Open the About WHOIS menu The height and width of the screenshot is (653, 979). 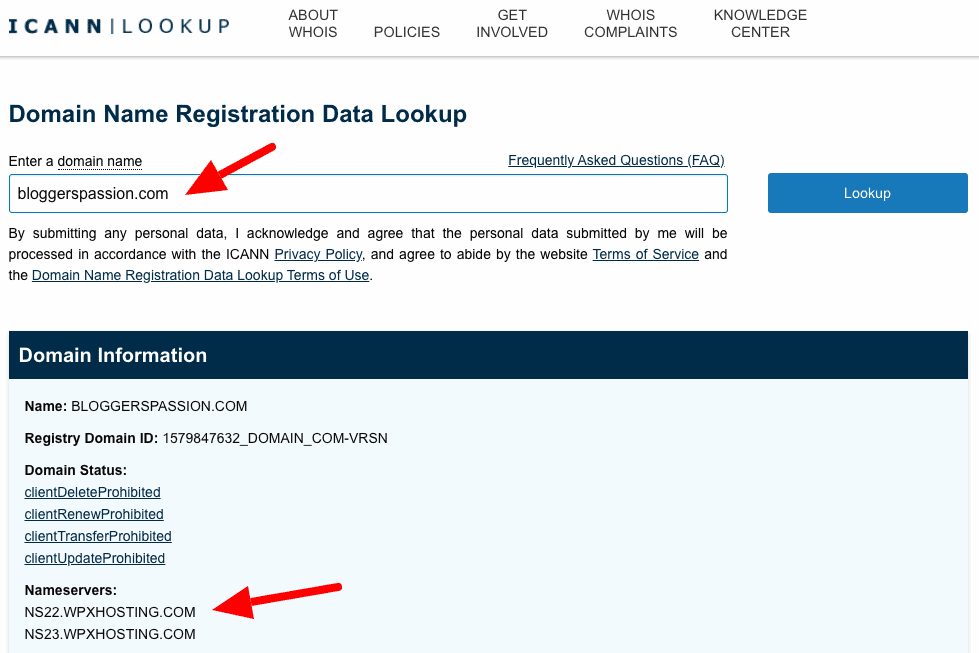pos(313,24)
